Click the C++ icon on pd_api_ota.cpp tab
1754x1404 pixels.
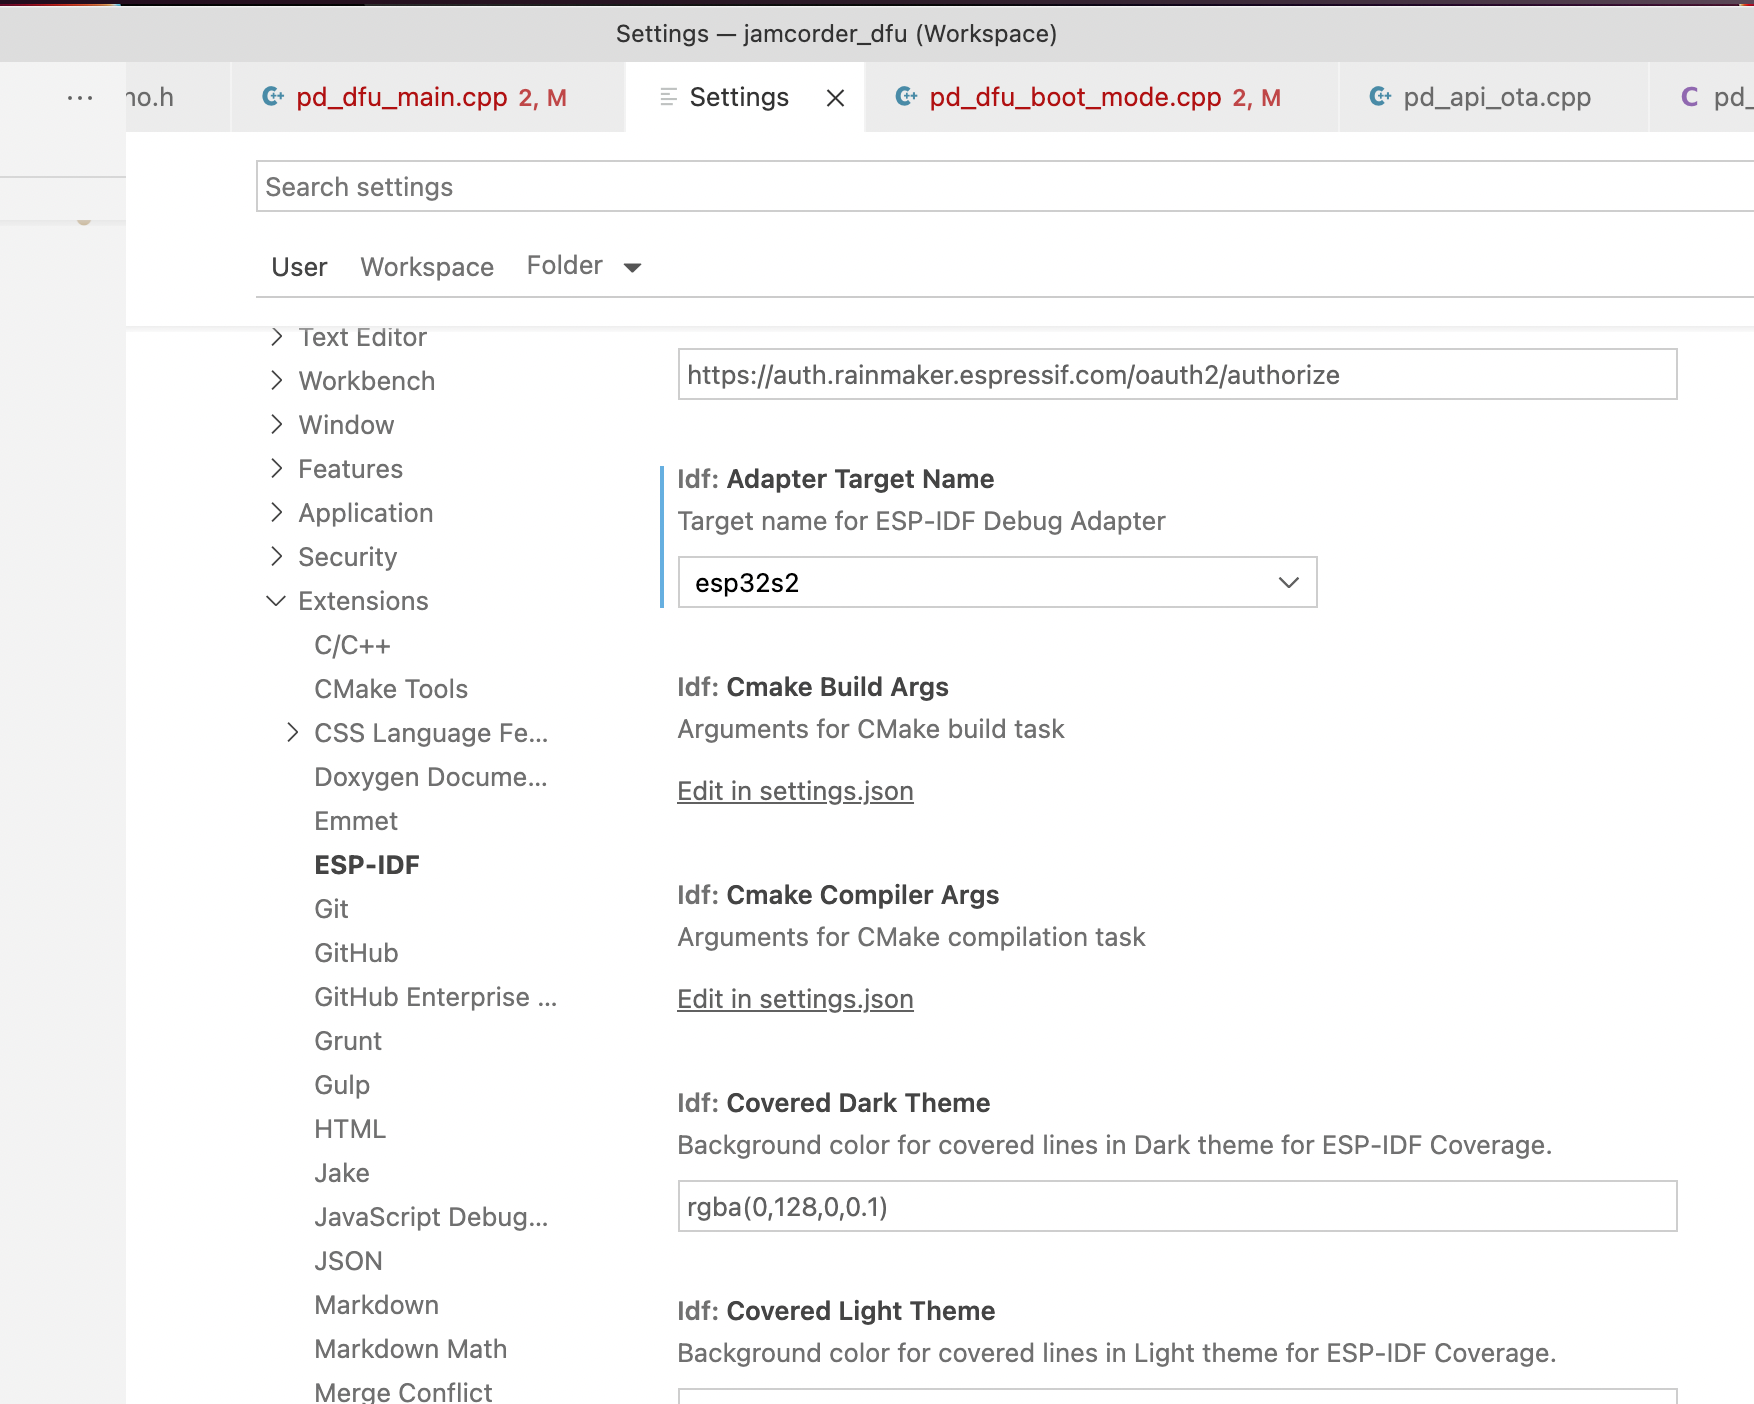[x=1380, y=96]
